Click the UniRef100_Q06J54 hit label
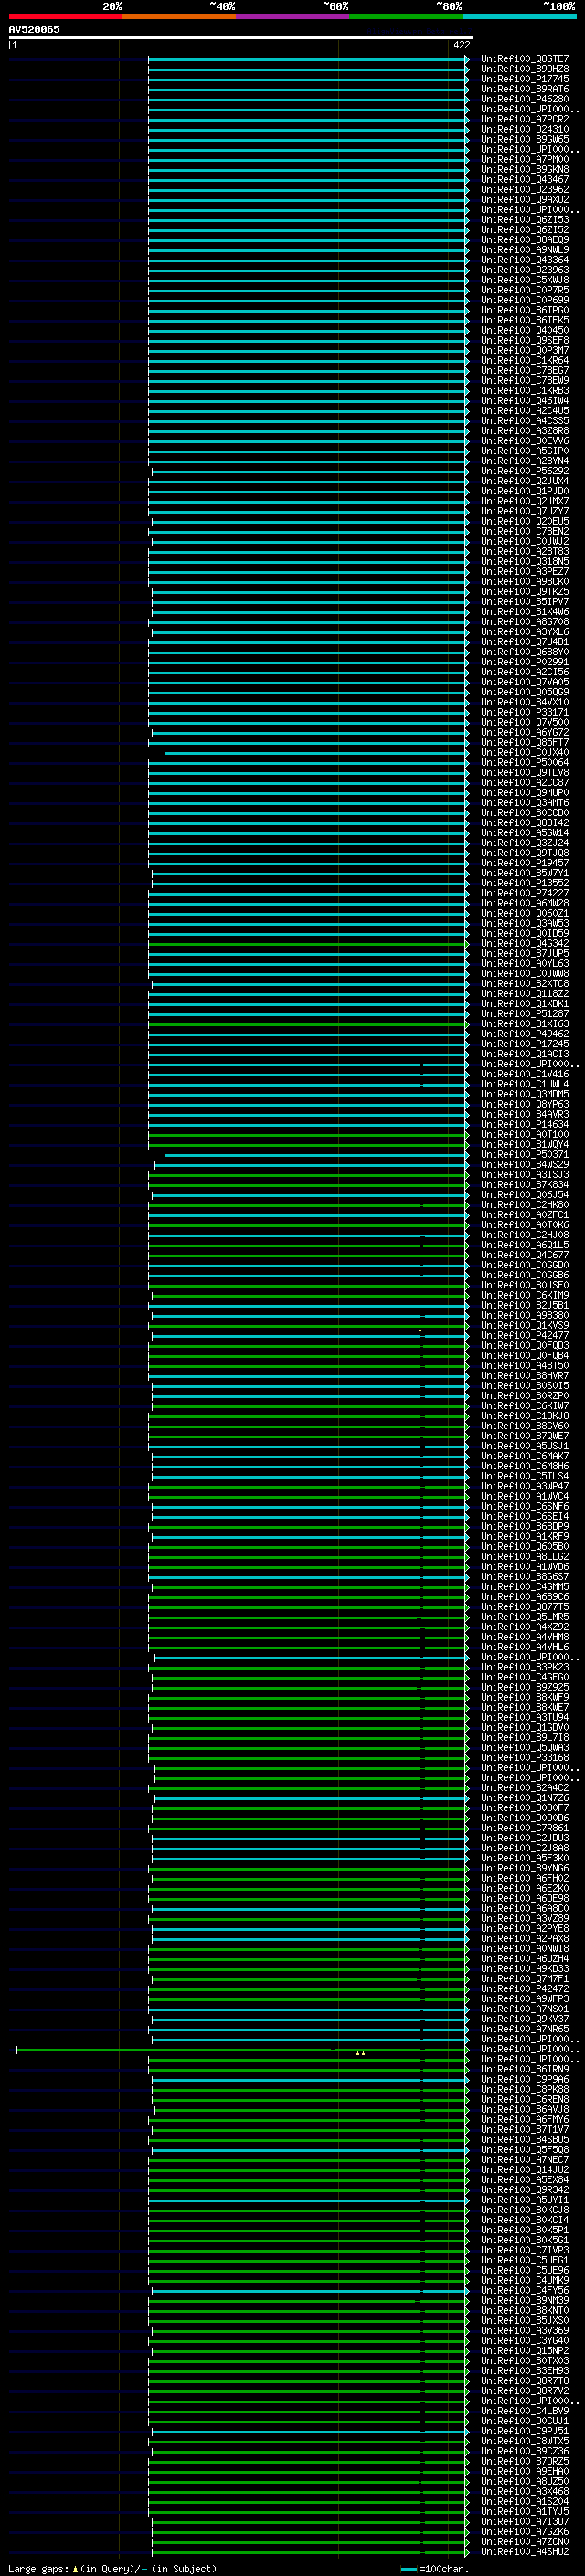Image resolution: width=585 pixels, height=2576 pixels. click(525, 1195)
